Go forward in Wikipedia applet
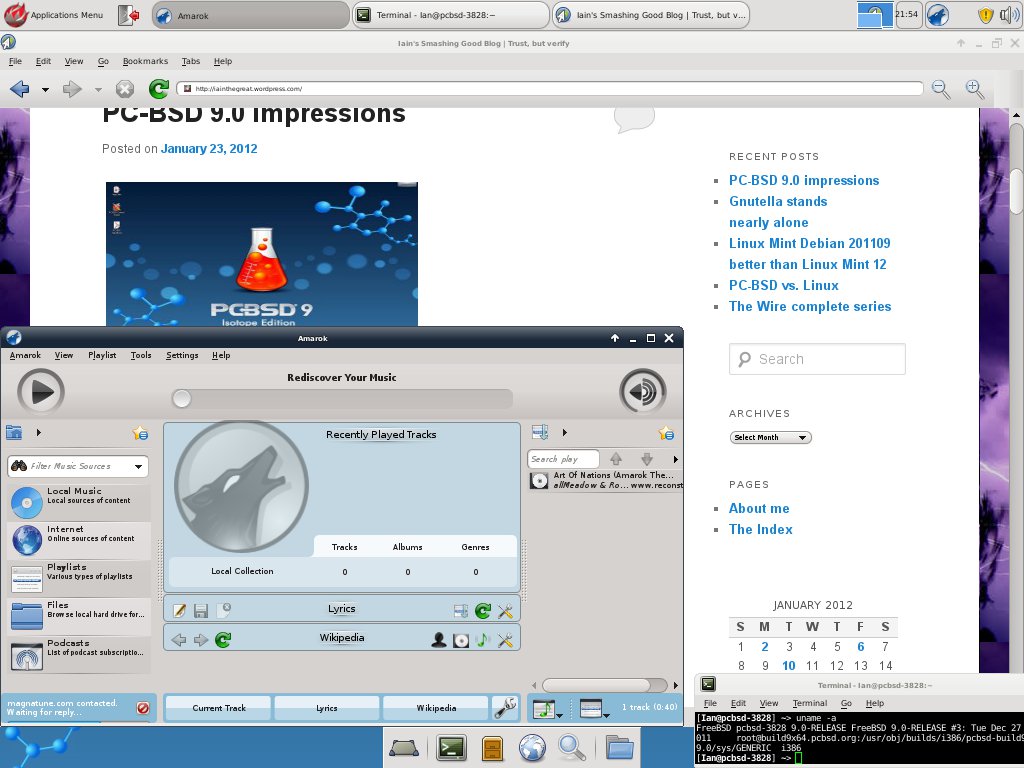Screen dimensions: 1024x768 pyautogui.click(x=200, y=639)
